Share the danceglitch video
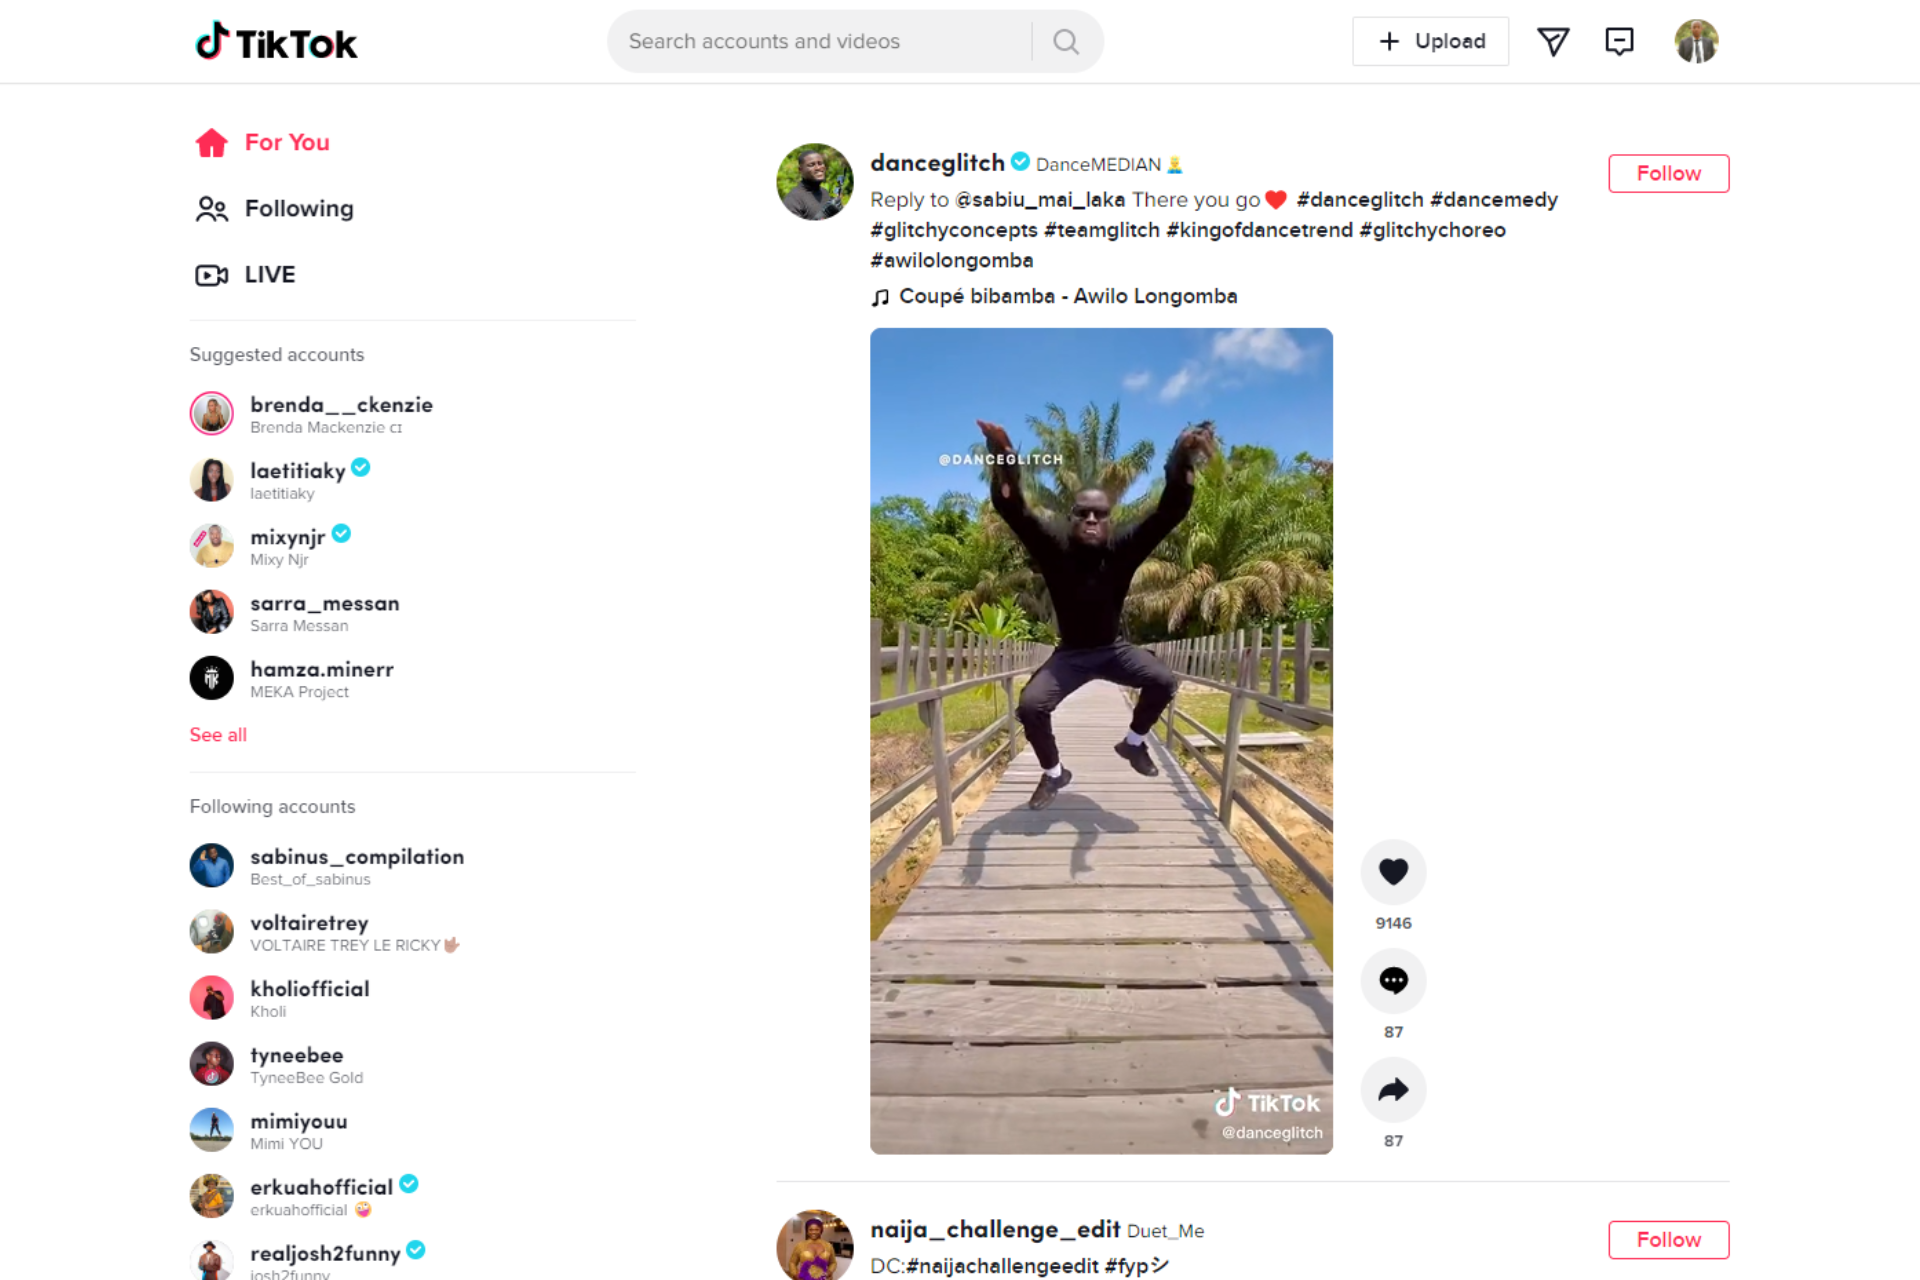 pyautogui.click(x=1393, y=1090)
